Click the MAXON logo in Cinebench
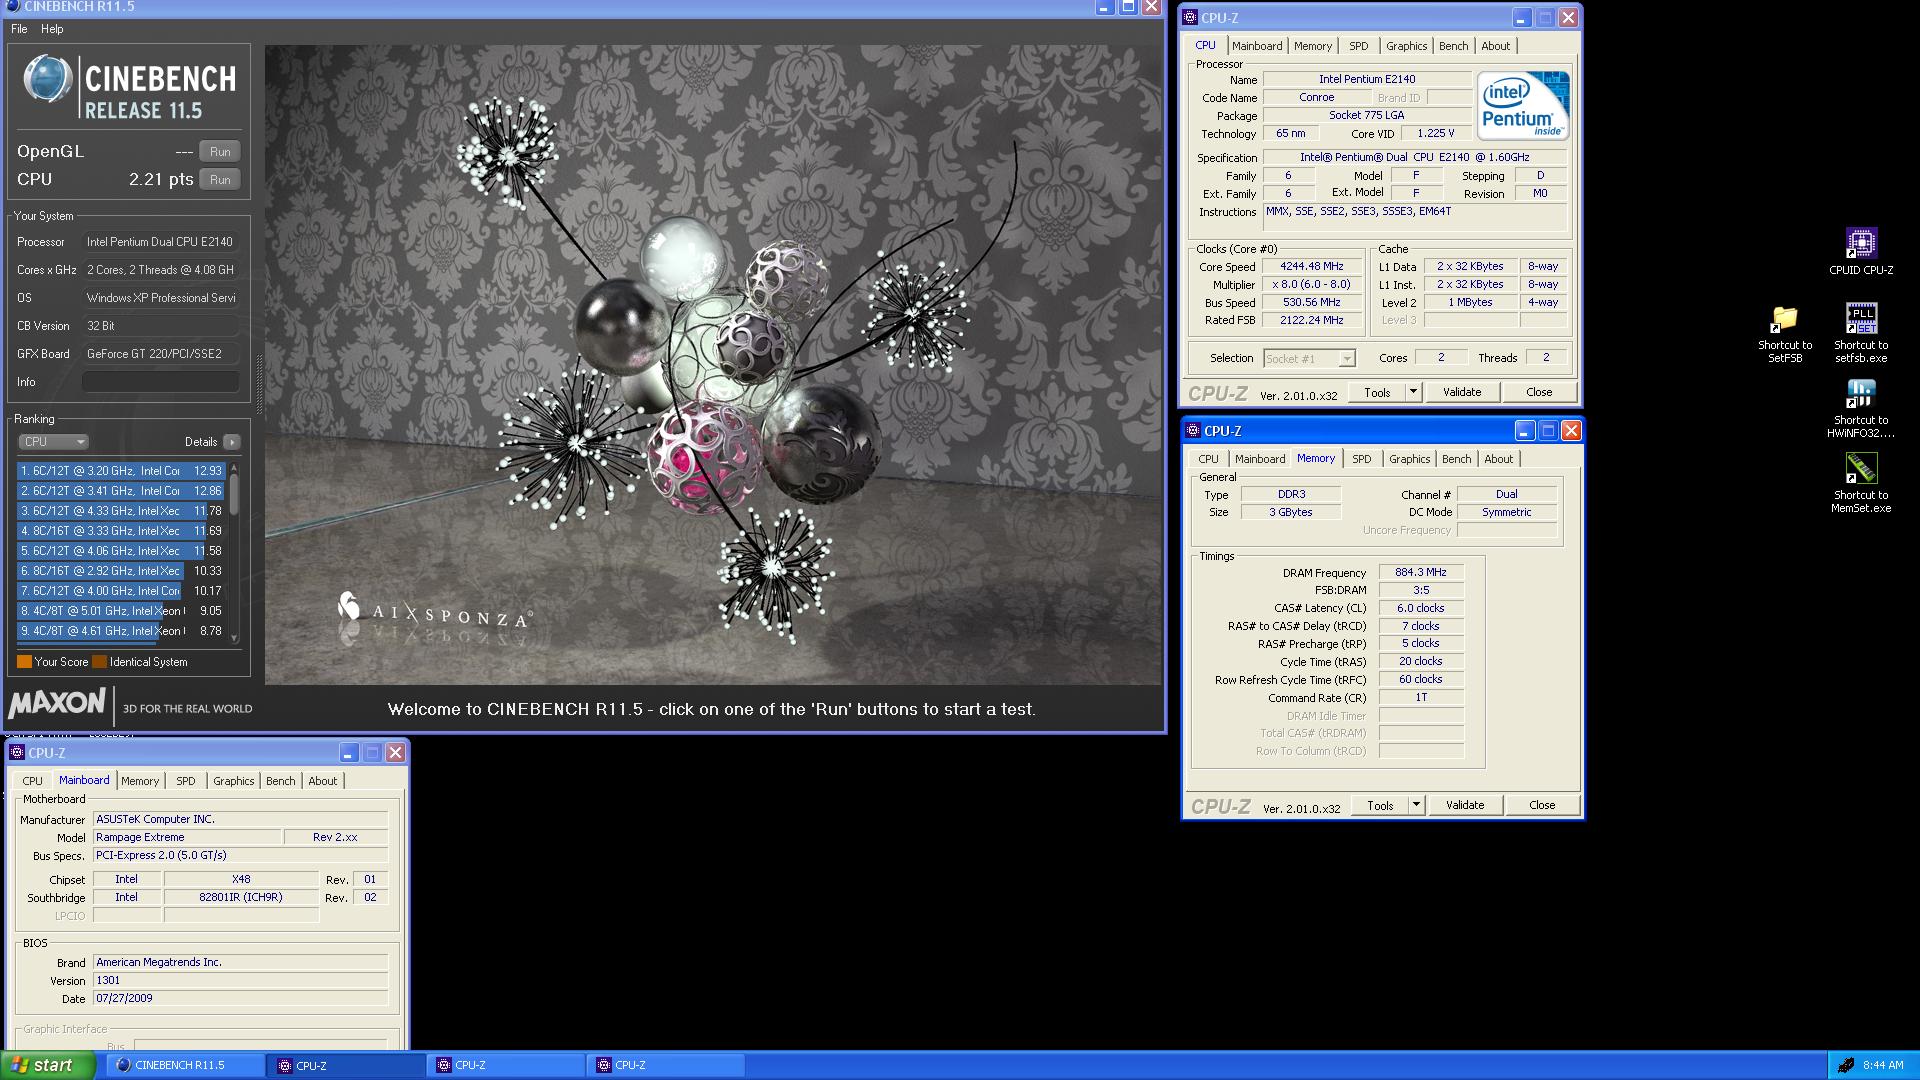1920x1080 pixels. click(x=57, y=703)
